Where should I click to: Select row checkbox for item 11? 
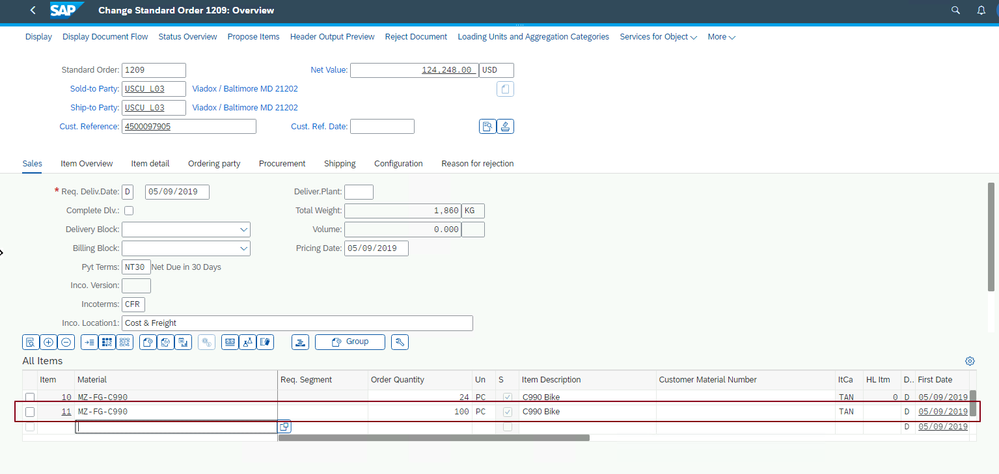click(30, 412)
